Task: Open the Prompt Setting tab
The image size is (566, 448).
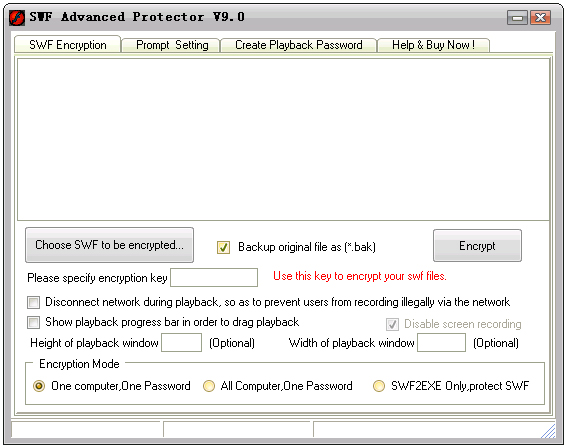Action: (171, 45)
